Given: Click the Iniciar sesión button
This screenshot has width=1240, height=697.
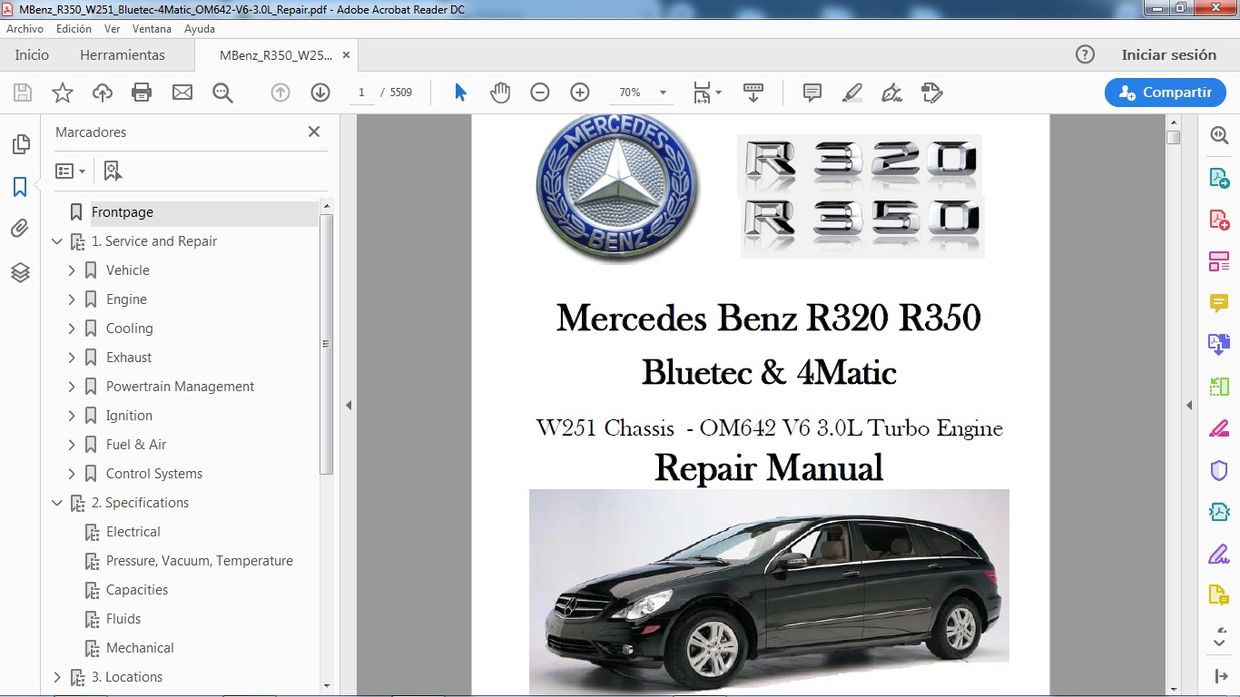Looking at the screenshot, I should [x=1170, y=55].
